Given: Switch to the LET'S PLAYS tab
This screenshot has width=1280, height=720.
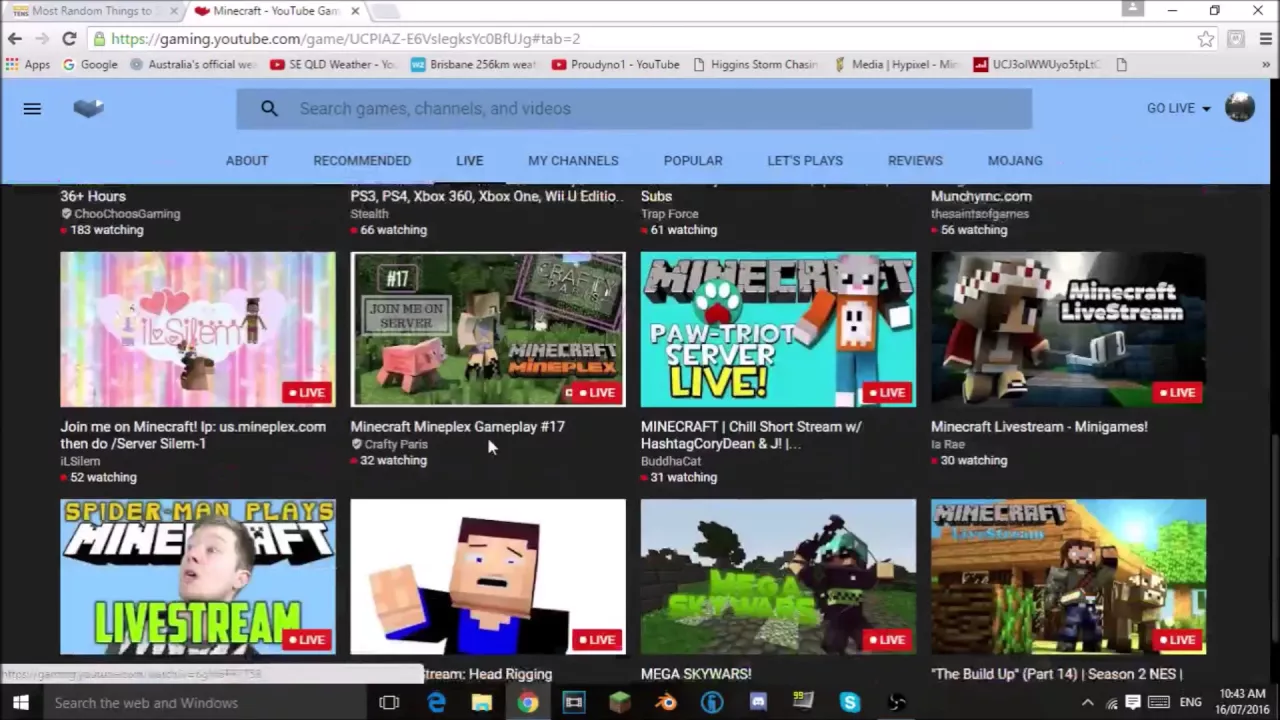Looking at the screenshot, I should (805, 160).
